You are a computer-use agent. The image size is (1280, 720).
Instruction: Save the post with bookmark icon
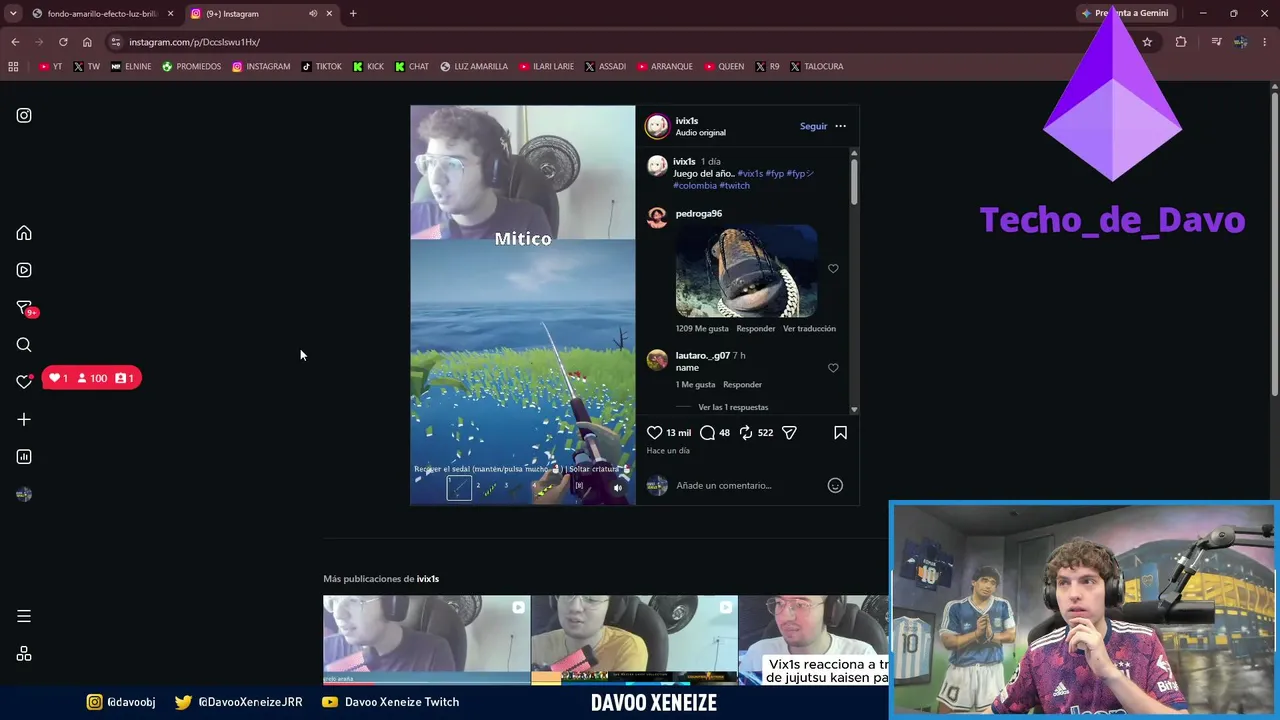point(840,432)
